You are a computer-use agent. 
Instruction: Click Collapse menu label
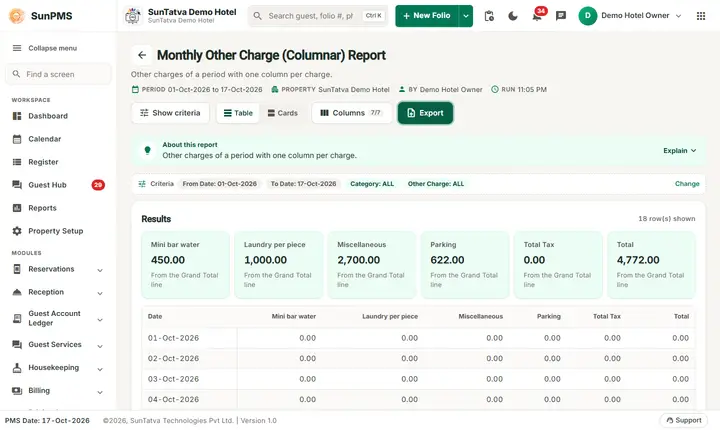(x=53, y=48)
